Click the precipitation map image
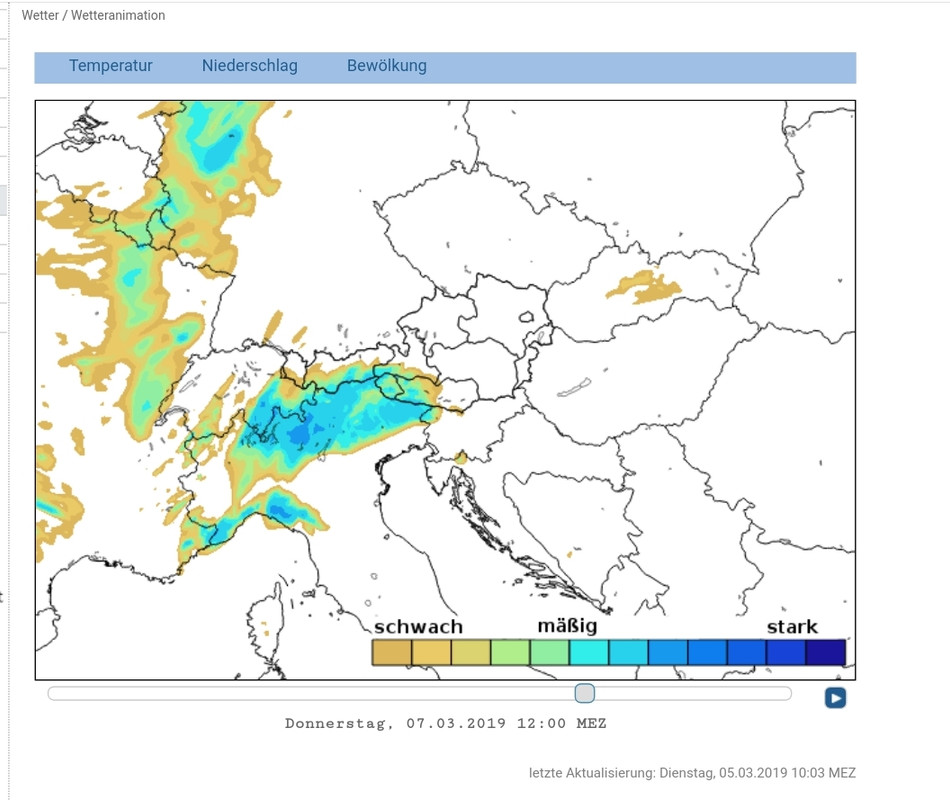Screen dimensions: 950x800 (x=445, y=390)
